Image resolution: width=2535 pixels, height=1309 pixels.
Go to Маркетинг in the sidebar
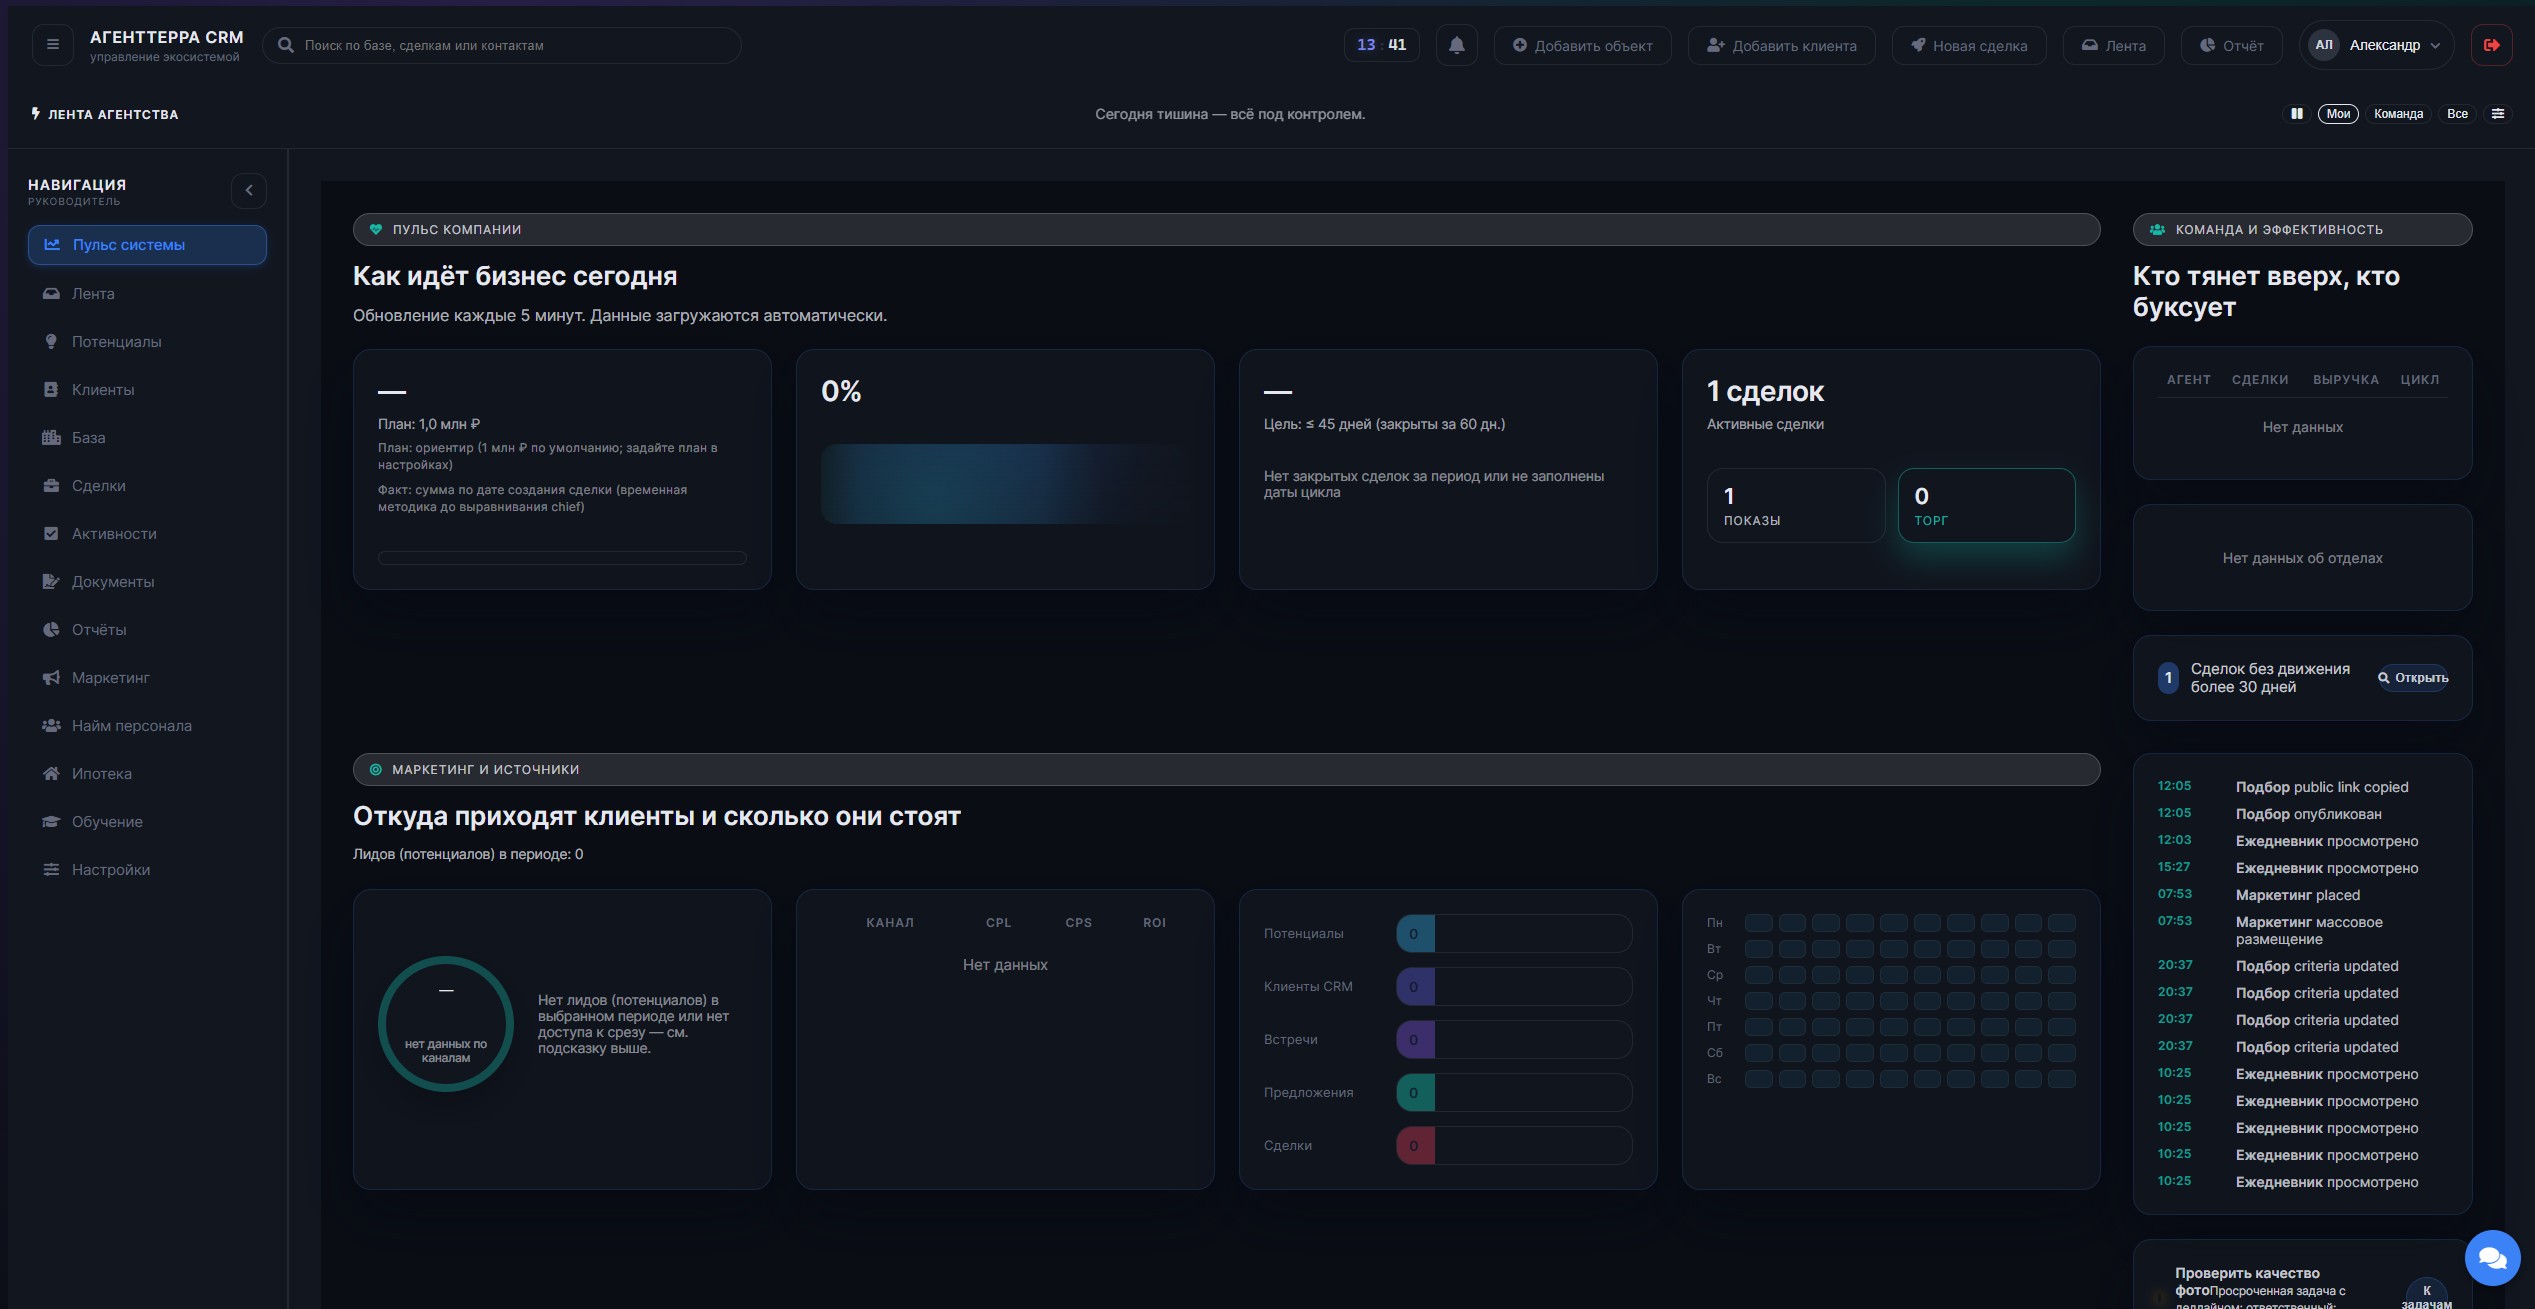pyautogui.click(x=110, y=677)
